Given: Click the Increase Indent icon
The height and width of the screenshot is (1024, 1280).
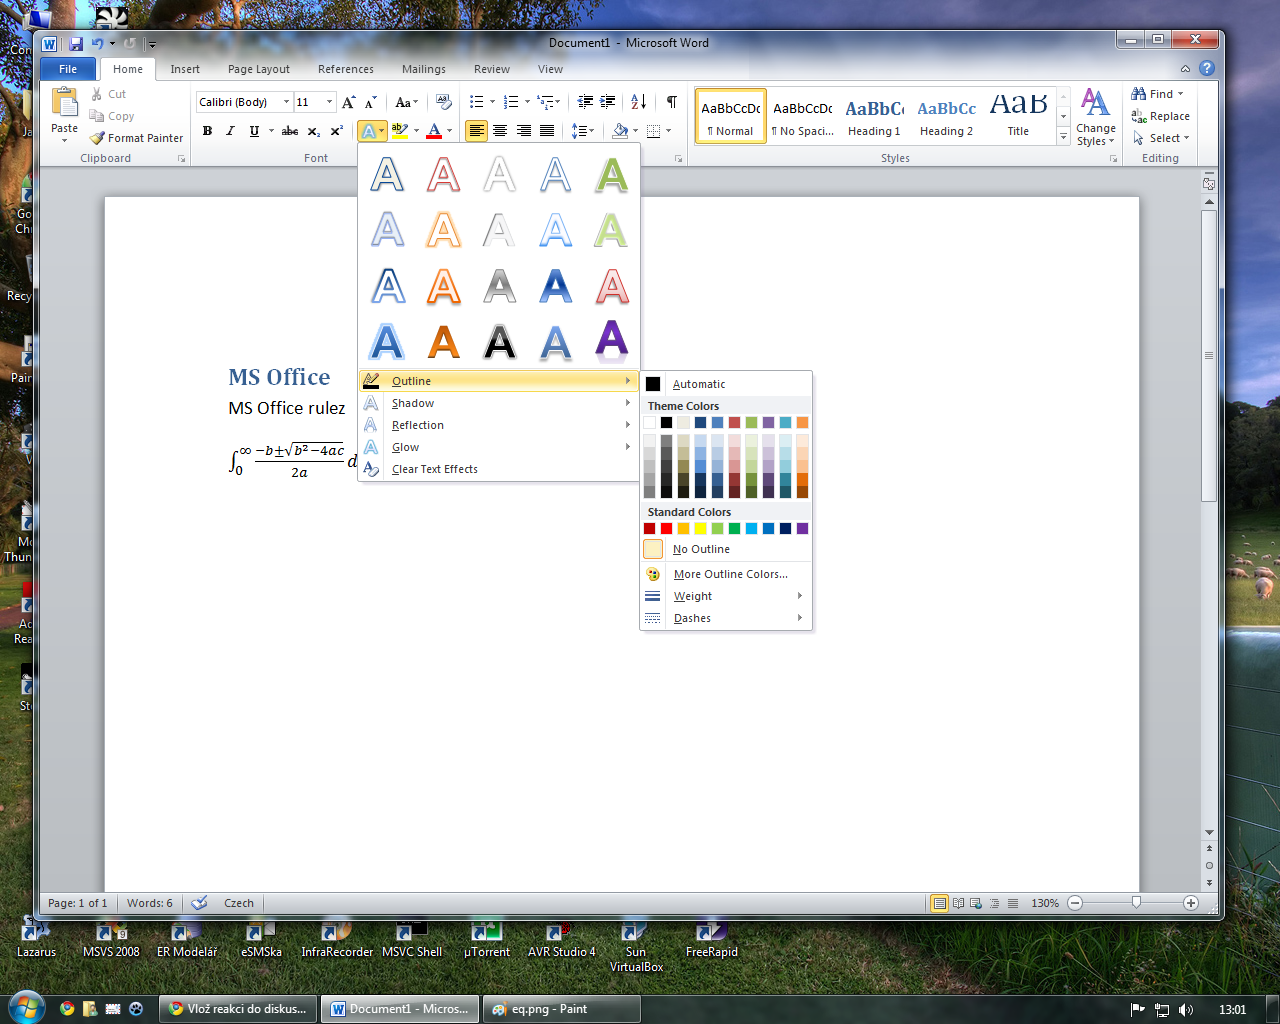Looking at the screenshot, I should pyautogui.click(x=607, y=102).
